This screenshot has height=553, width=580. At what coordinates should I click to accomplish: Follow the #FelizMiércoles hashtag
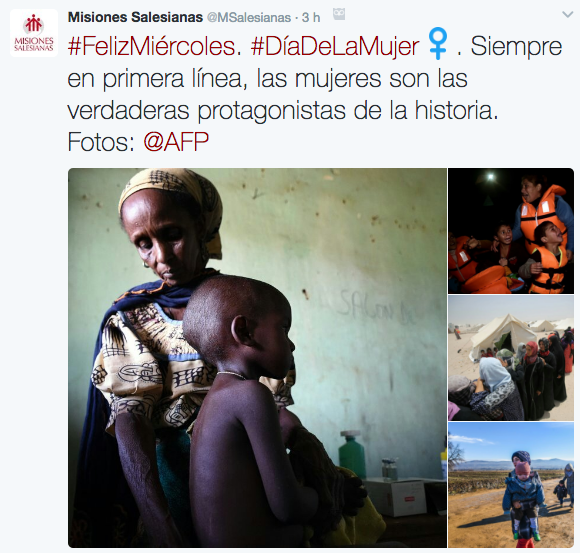click(152, 47)
